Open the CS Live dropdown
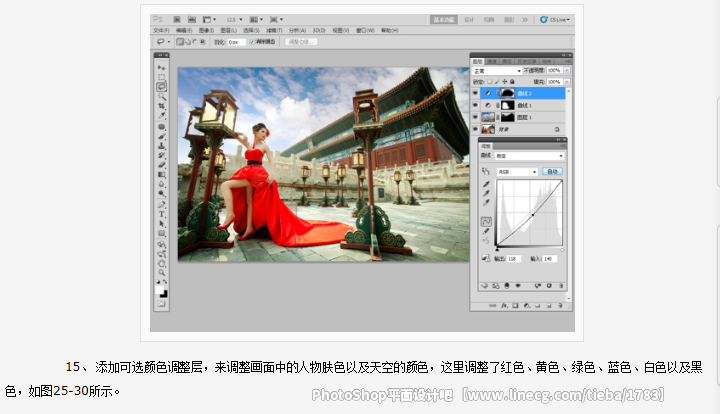The width and height of the screenshot is (720, 414). [555, 20]
